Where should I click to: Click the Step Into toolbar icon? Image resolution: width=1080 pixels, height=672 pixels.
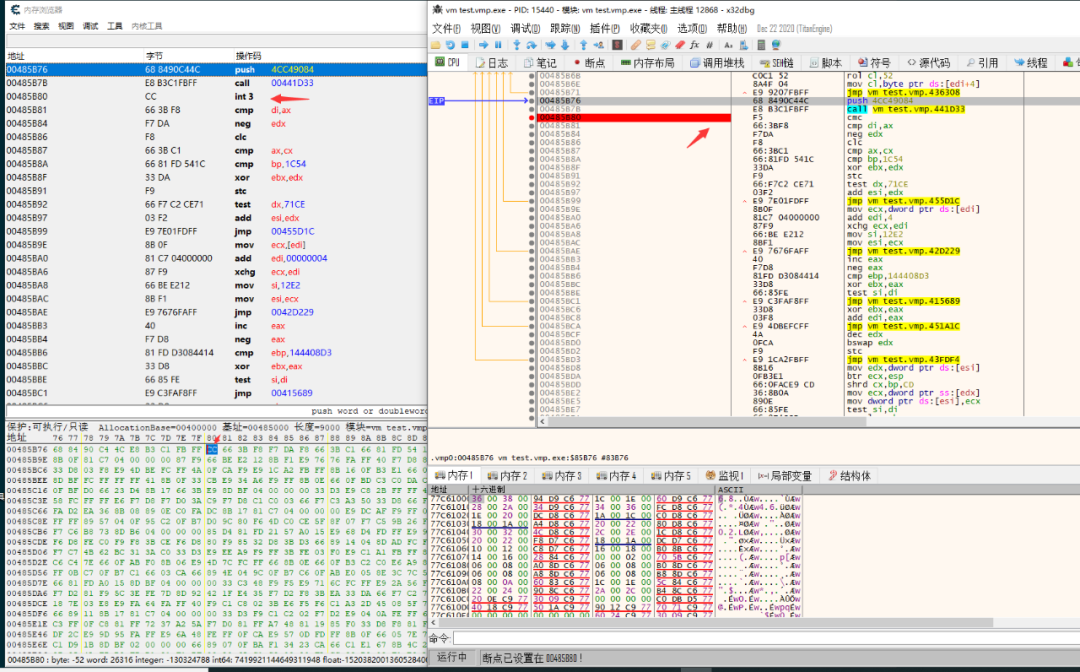click(517, 45)
